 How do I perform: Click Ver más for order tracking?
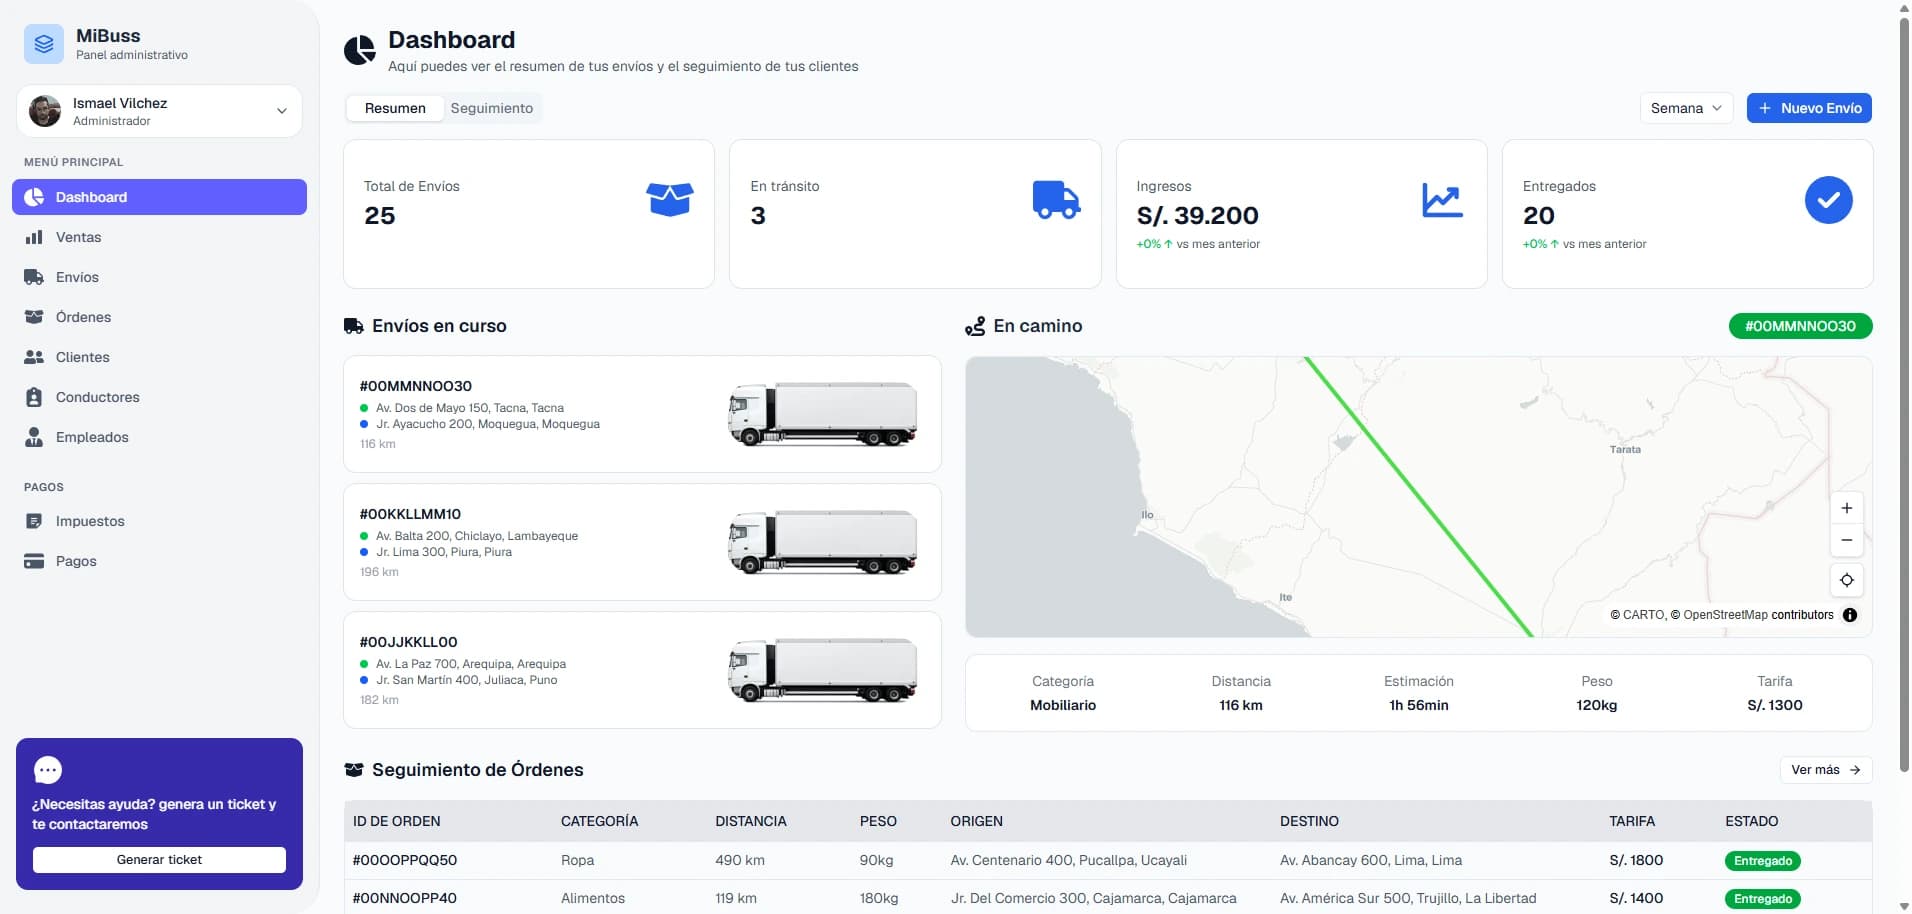coord(1825,770)
